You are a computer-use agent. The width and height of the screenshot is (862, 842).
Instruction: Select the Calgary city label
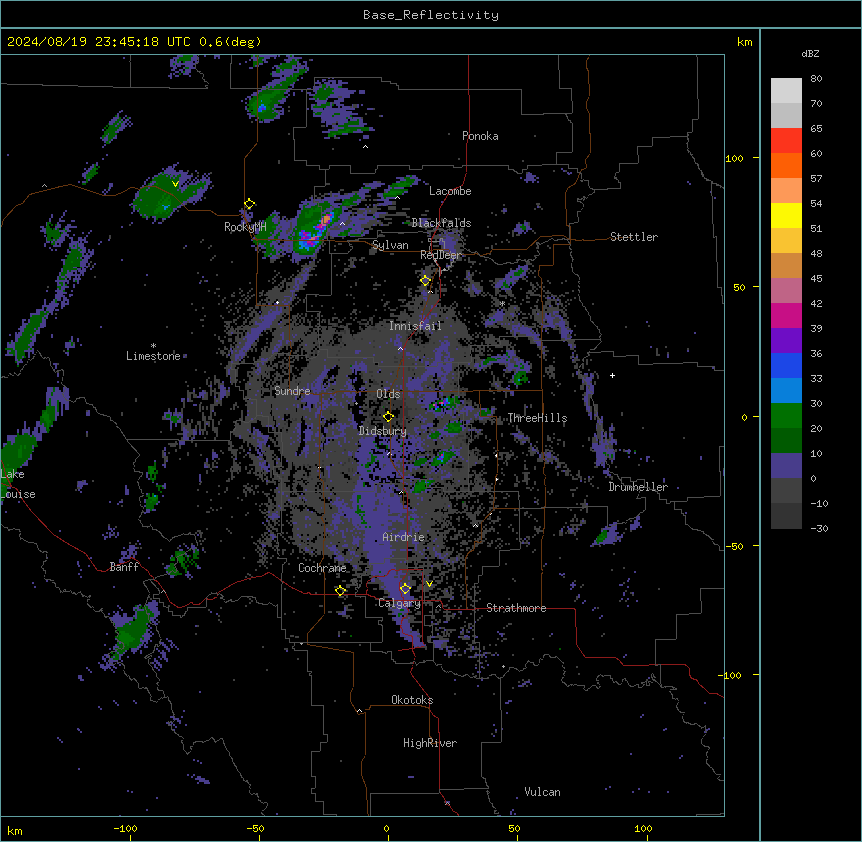(x=399, y=603)
